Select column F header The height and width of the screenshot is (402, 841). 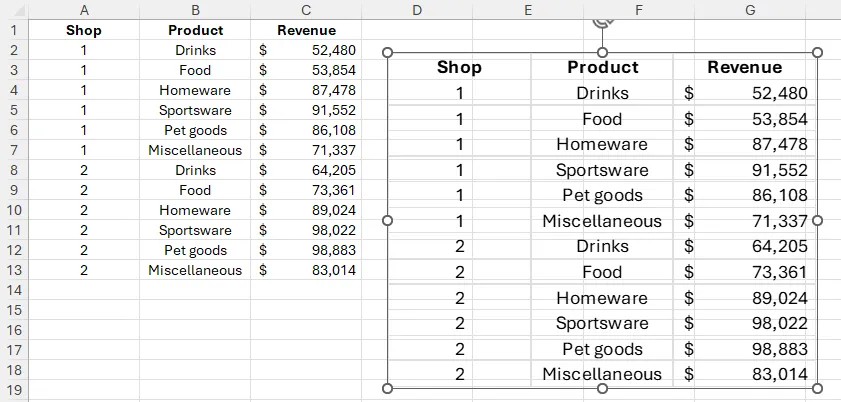639,10
